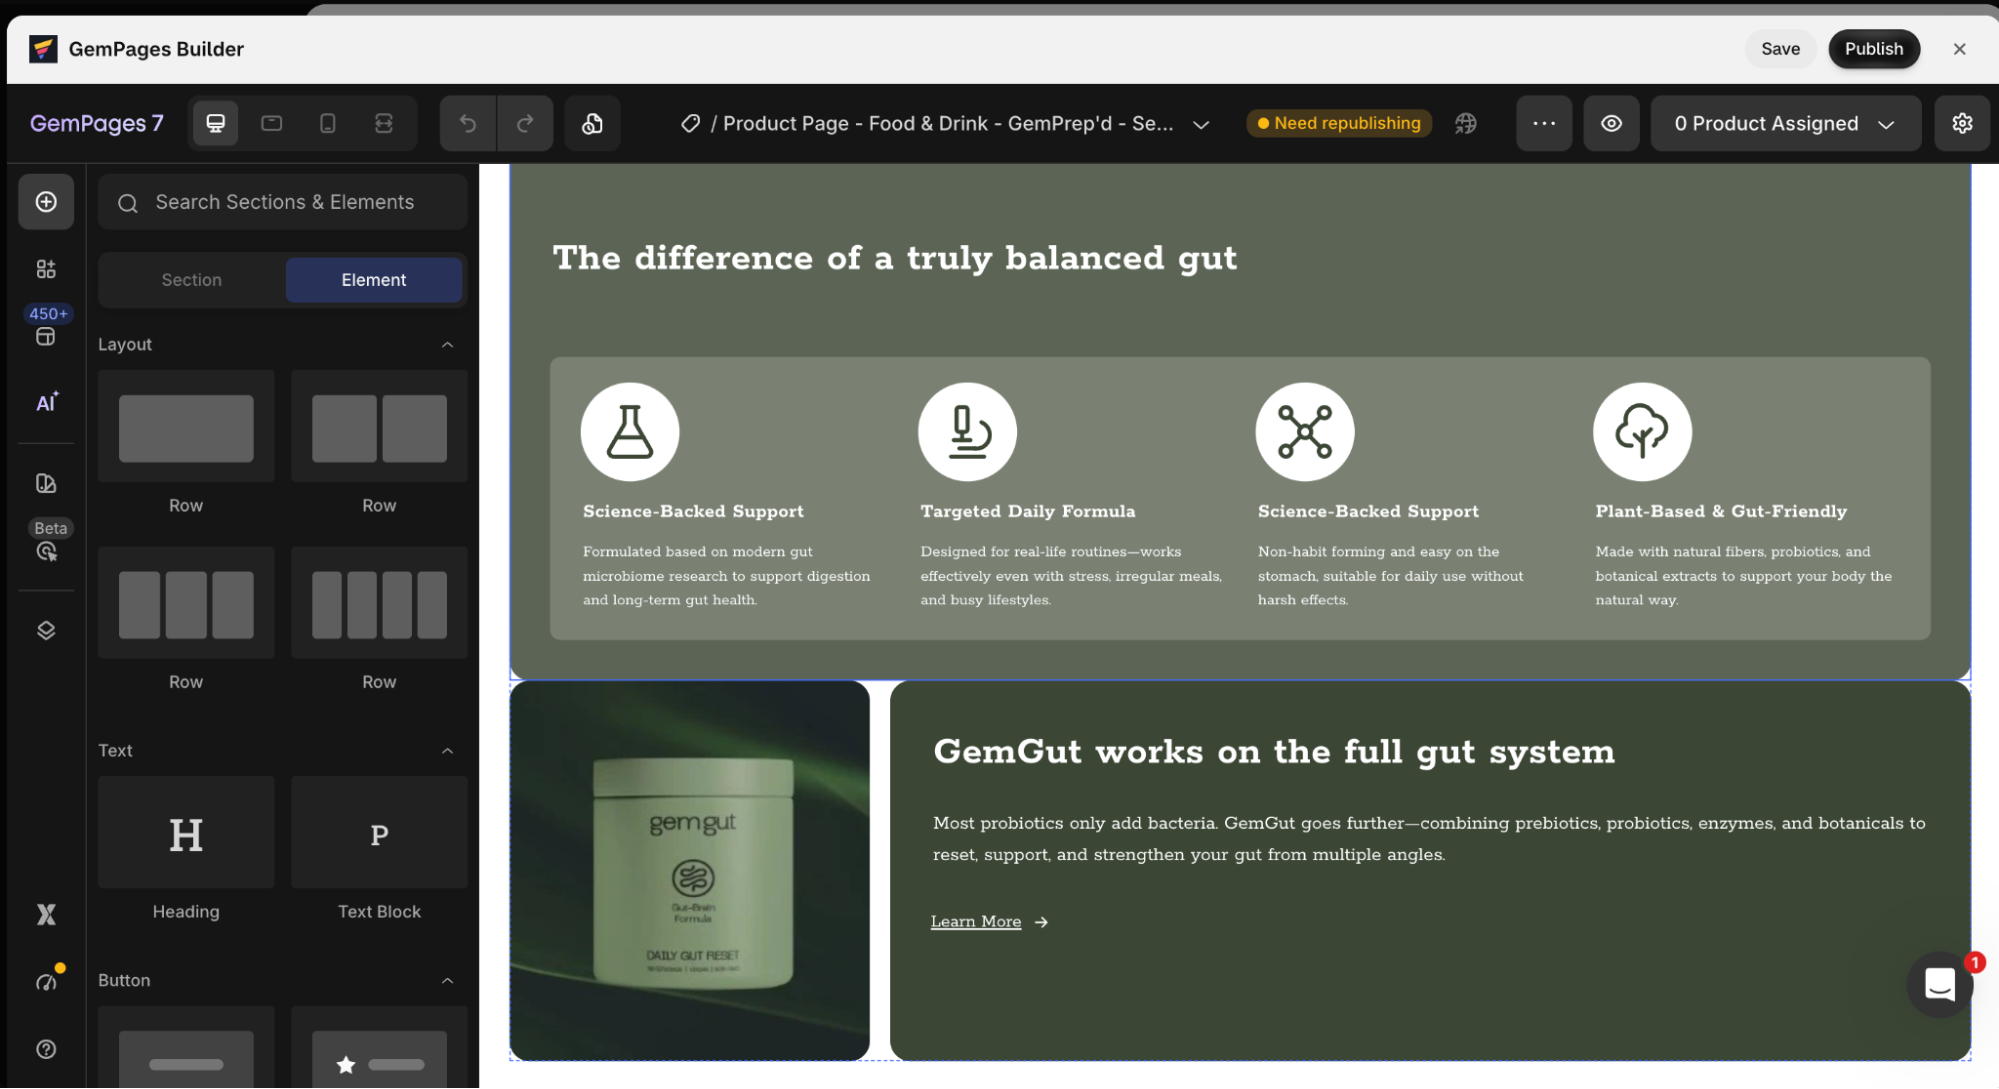1999x1089 pixels.
Task: Select the full-width layout view icon
Action: coord(384,123)
